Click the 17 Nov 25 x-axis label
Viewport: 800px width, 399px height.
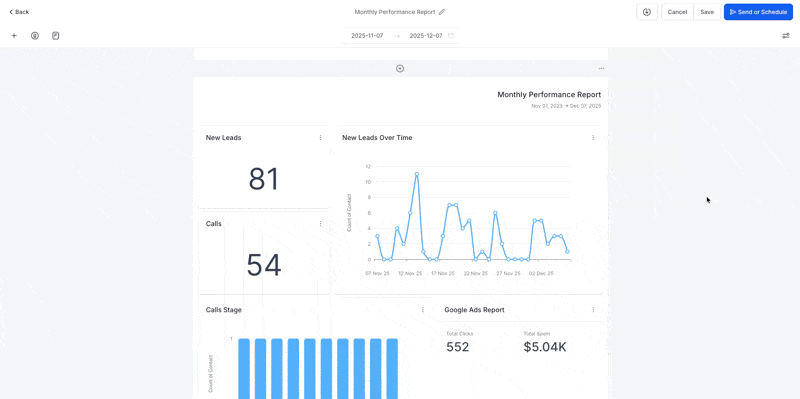443,273
